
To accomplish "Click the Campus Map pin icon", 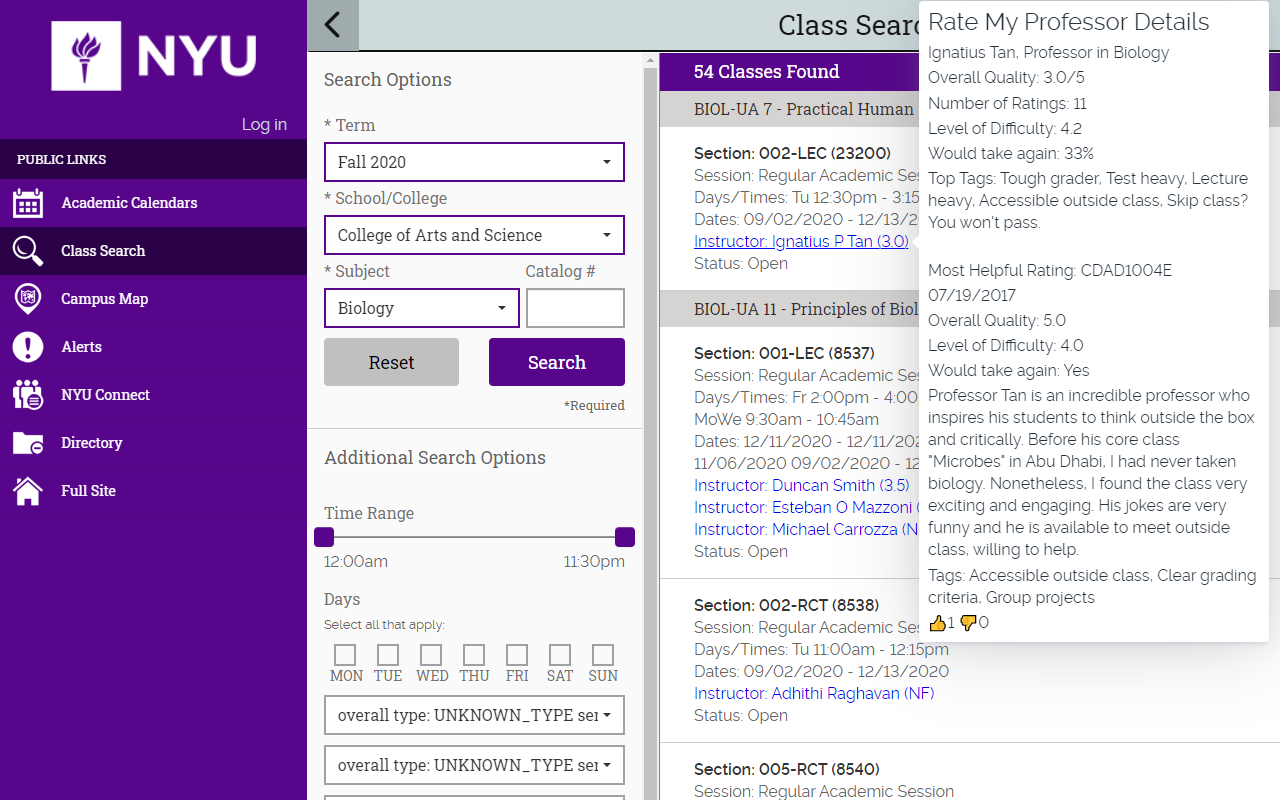I will pos(28,299).
